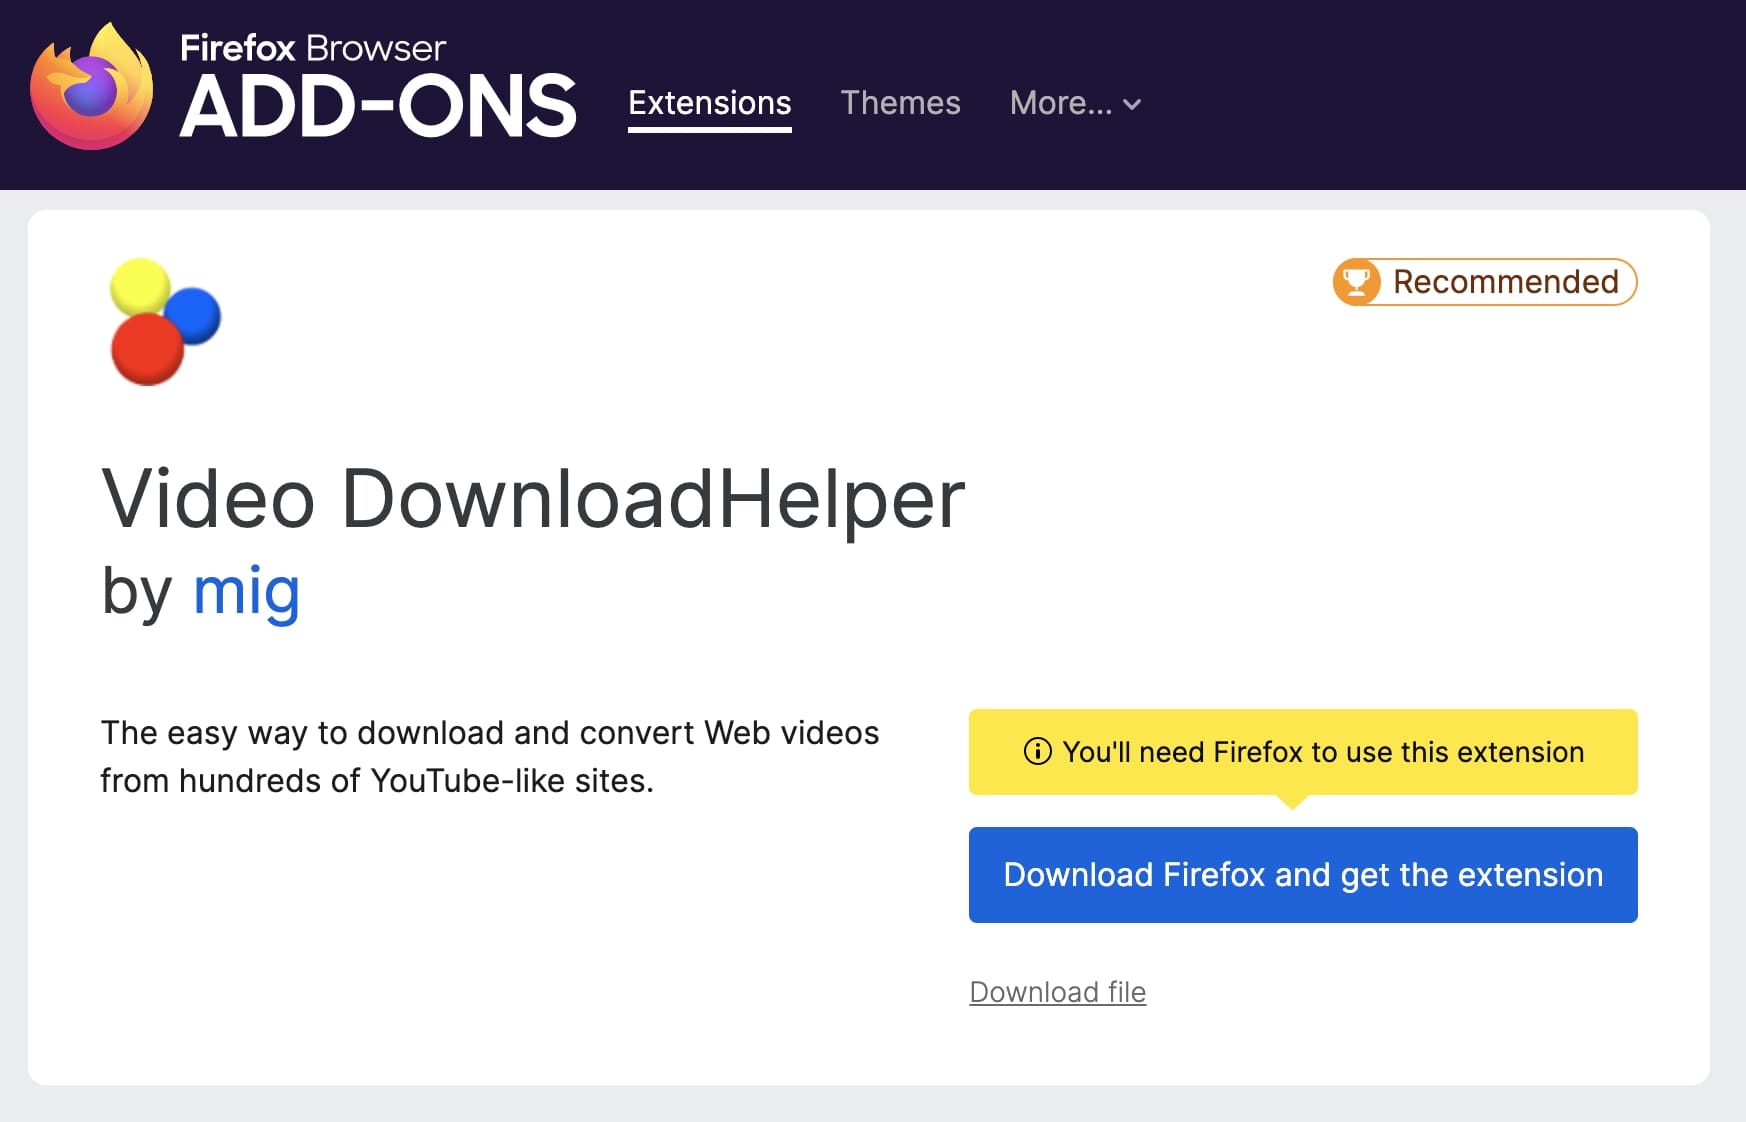This screenshot has height=1122, width=1746.
Task: Open the More... menu
Action: (1061, 103)
